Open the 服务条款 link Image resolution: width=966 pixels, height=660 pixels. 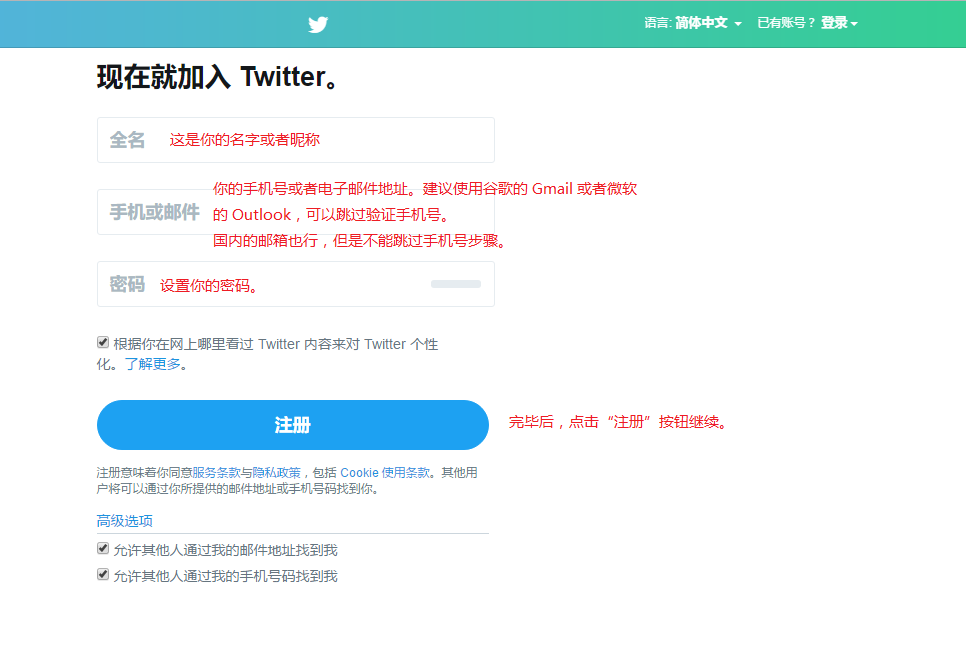point(216,473)
